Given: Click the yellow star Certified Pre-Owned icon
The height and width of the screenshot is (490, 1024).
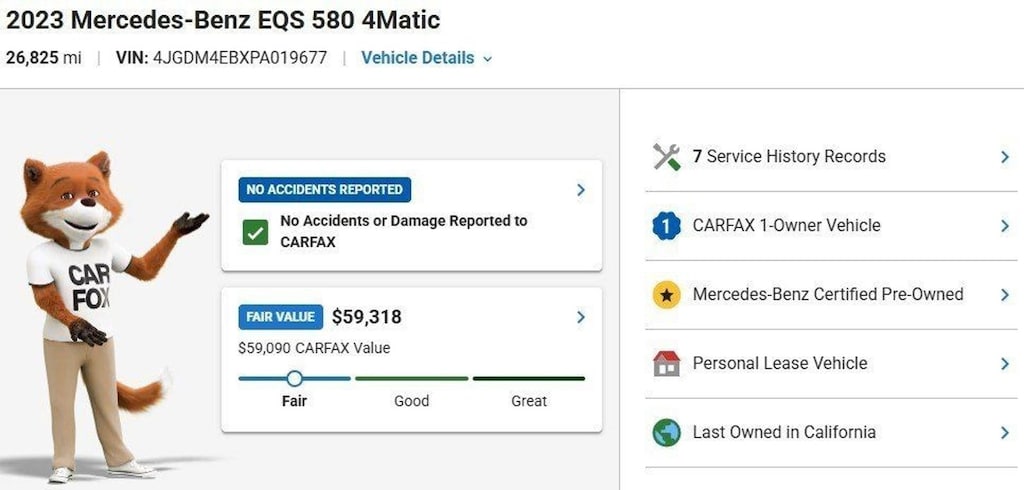Looking at the screenshot, I should pos(666,295).
